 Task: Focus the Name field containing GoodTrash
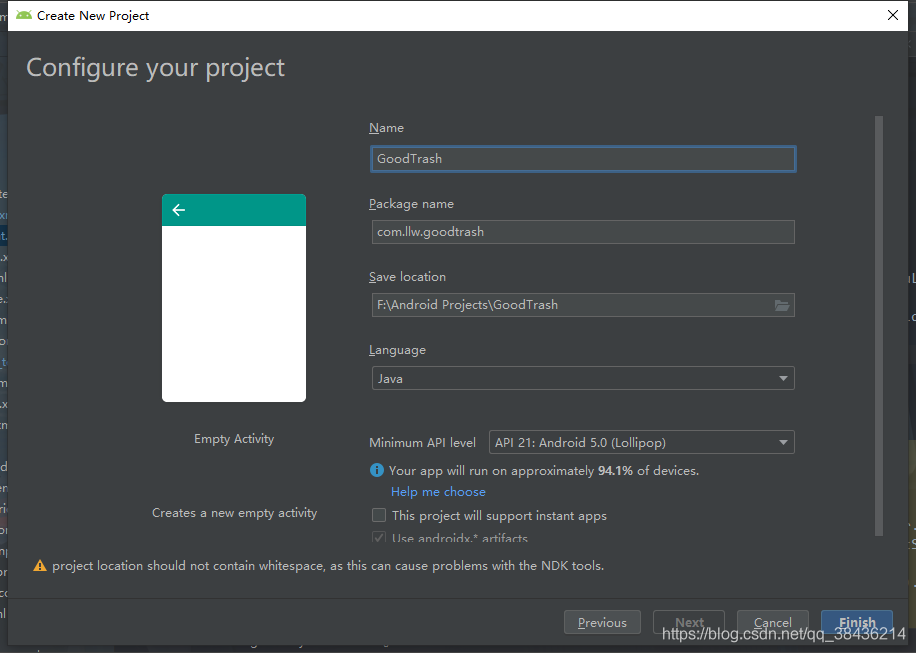(583, 159)
